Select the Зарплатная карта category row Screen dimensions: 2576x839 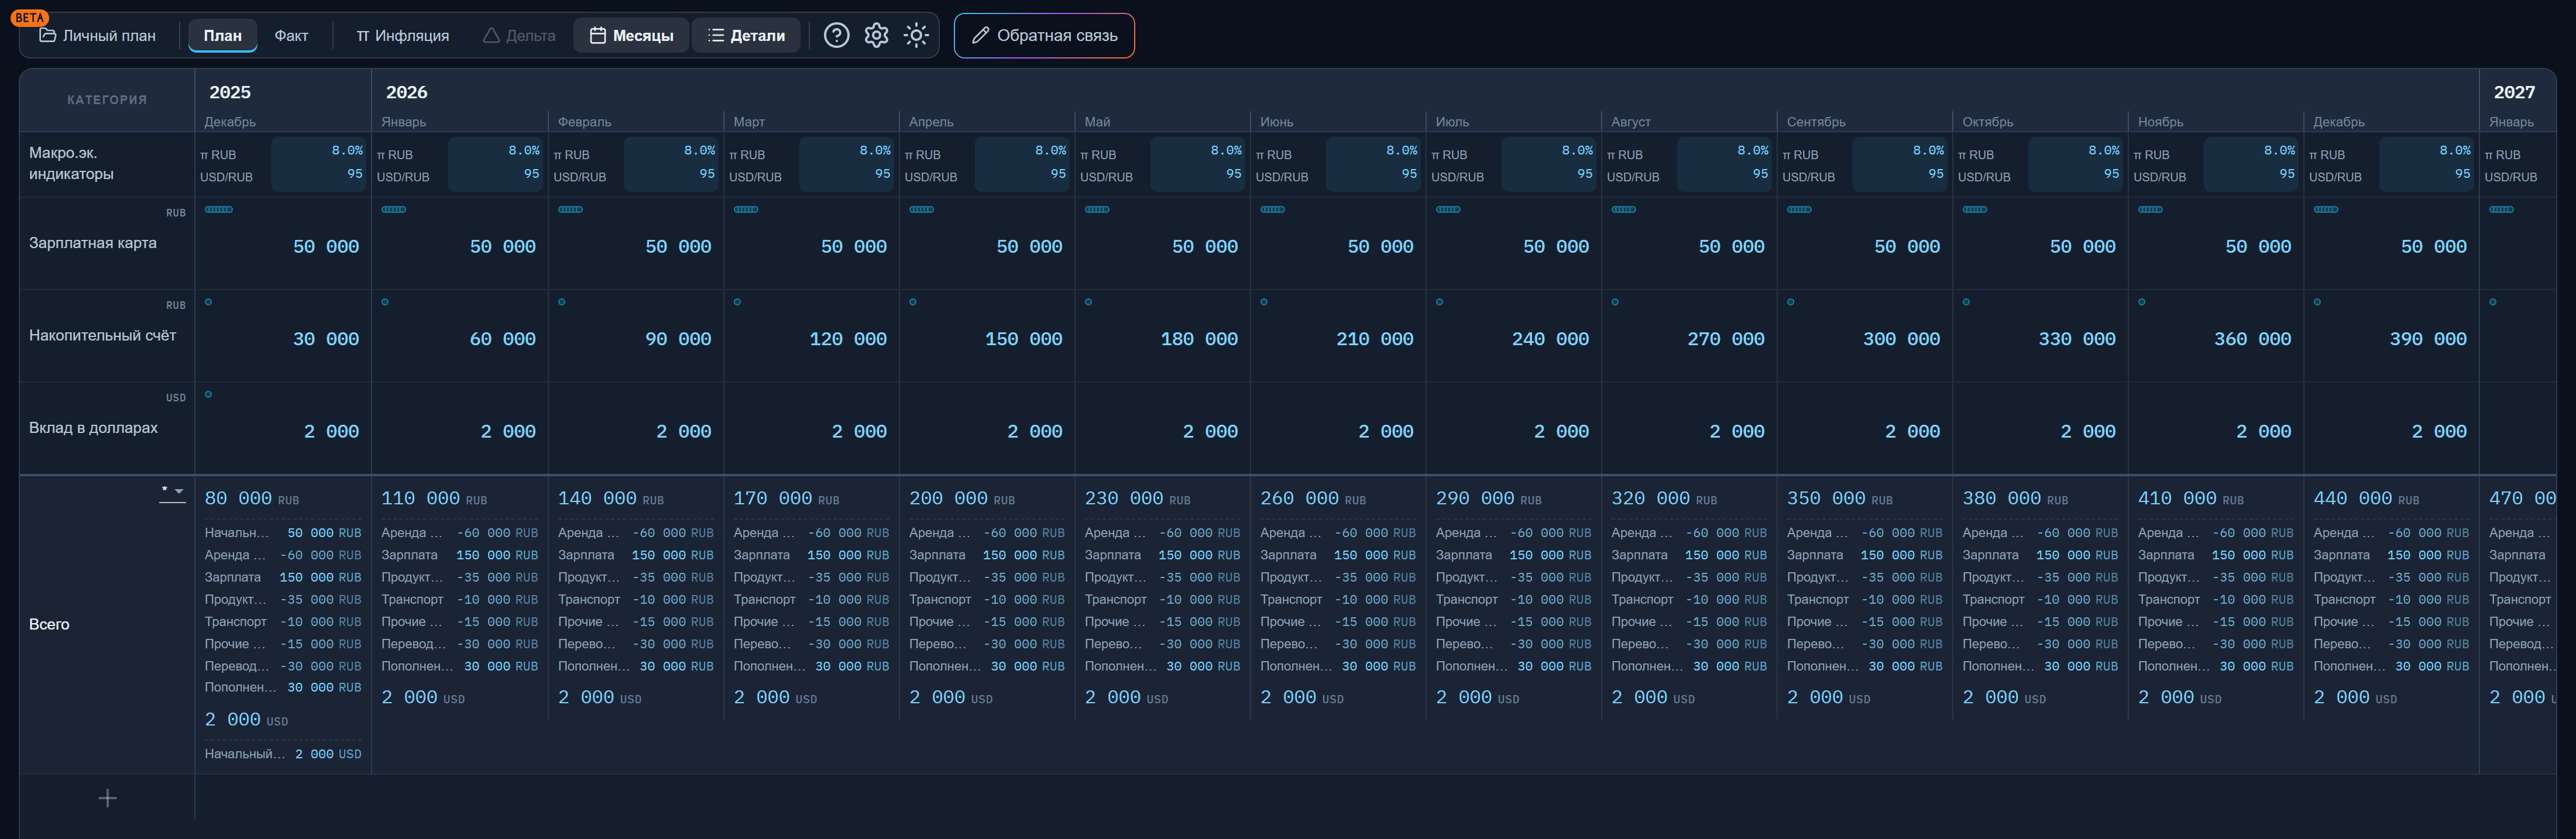107,243
